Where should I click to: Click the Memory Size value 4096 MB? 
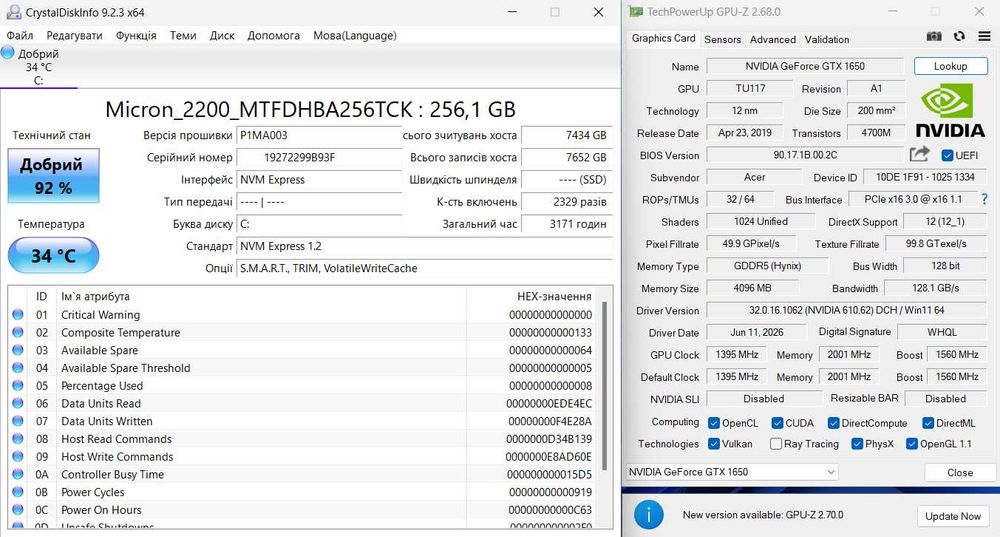click(x=753, y=288)
